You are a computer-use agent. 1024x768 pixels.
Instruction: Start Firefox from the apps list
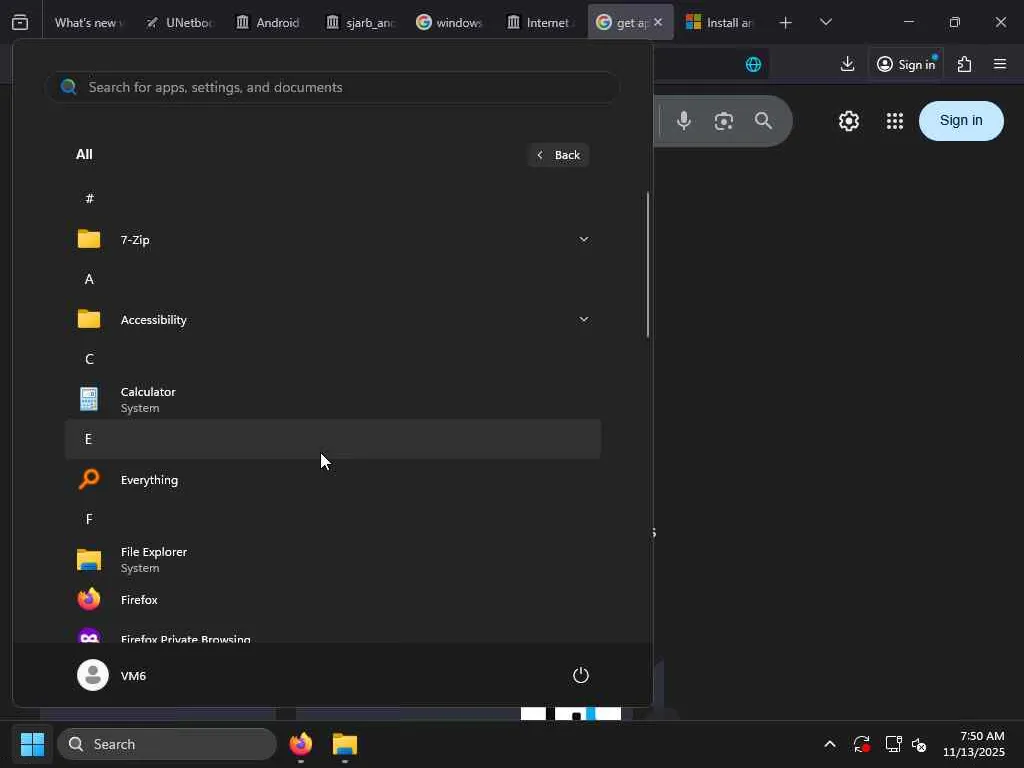(333, 599)
